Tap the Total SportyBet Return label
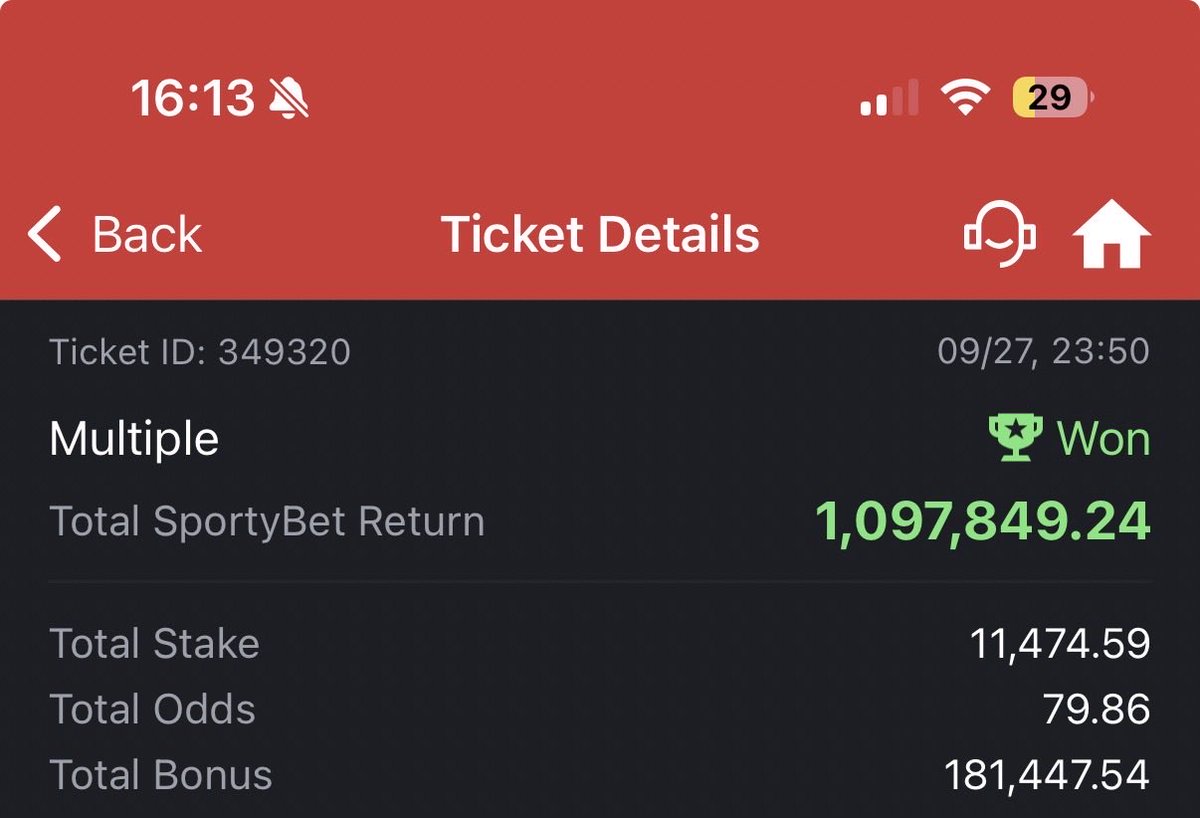This screenshot has height=818, width=1200. pos(267,522)
